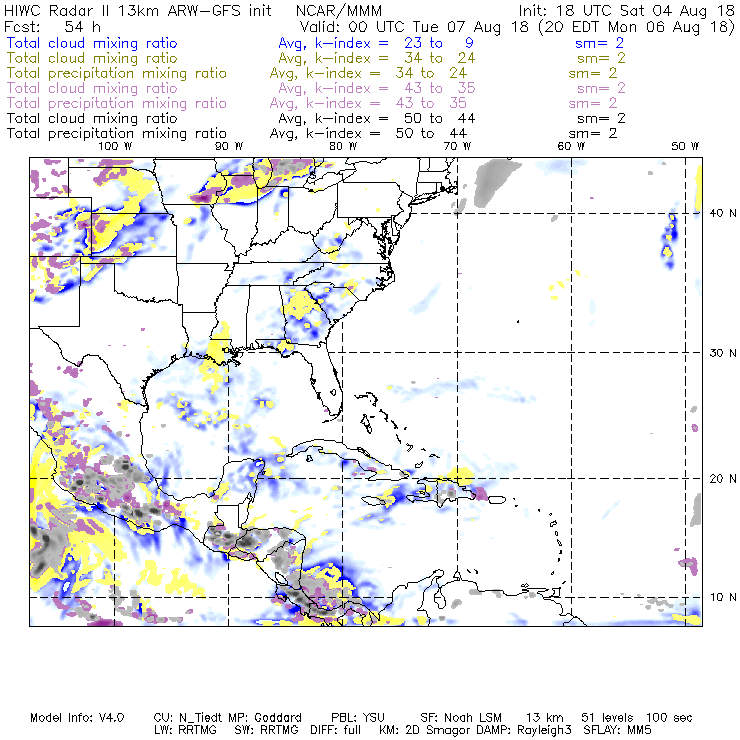This screenshot has height=740, width=740.
Task: Click the '100 sec' timestep text
Action: 669,718
